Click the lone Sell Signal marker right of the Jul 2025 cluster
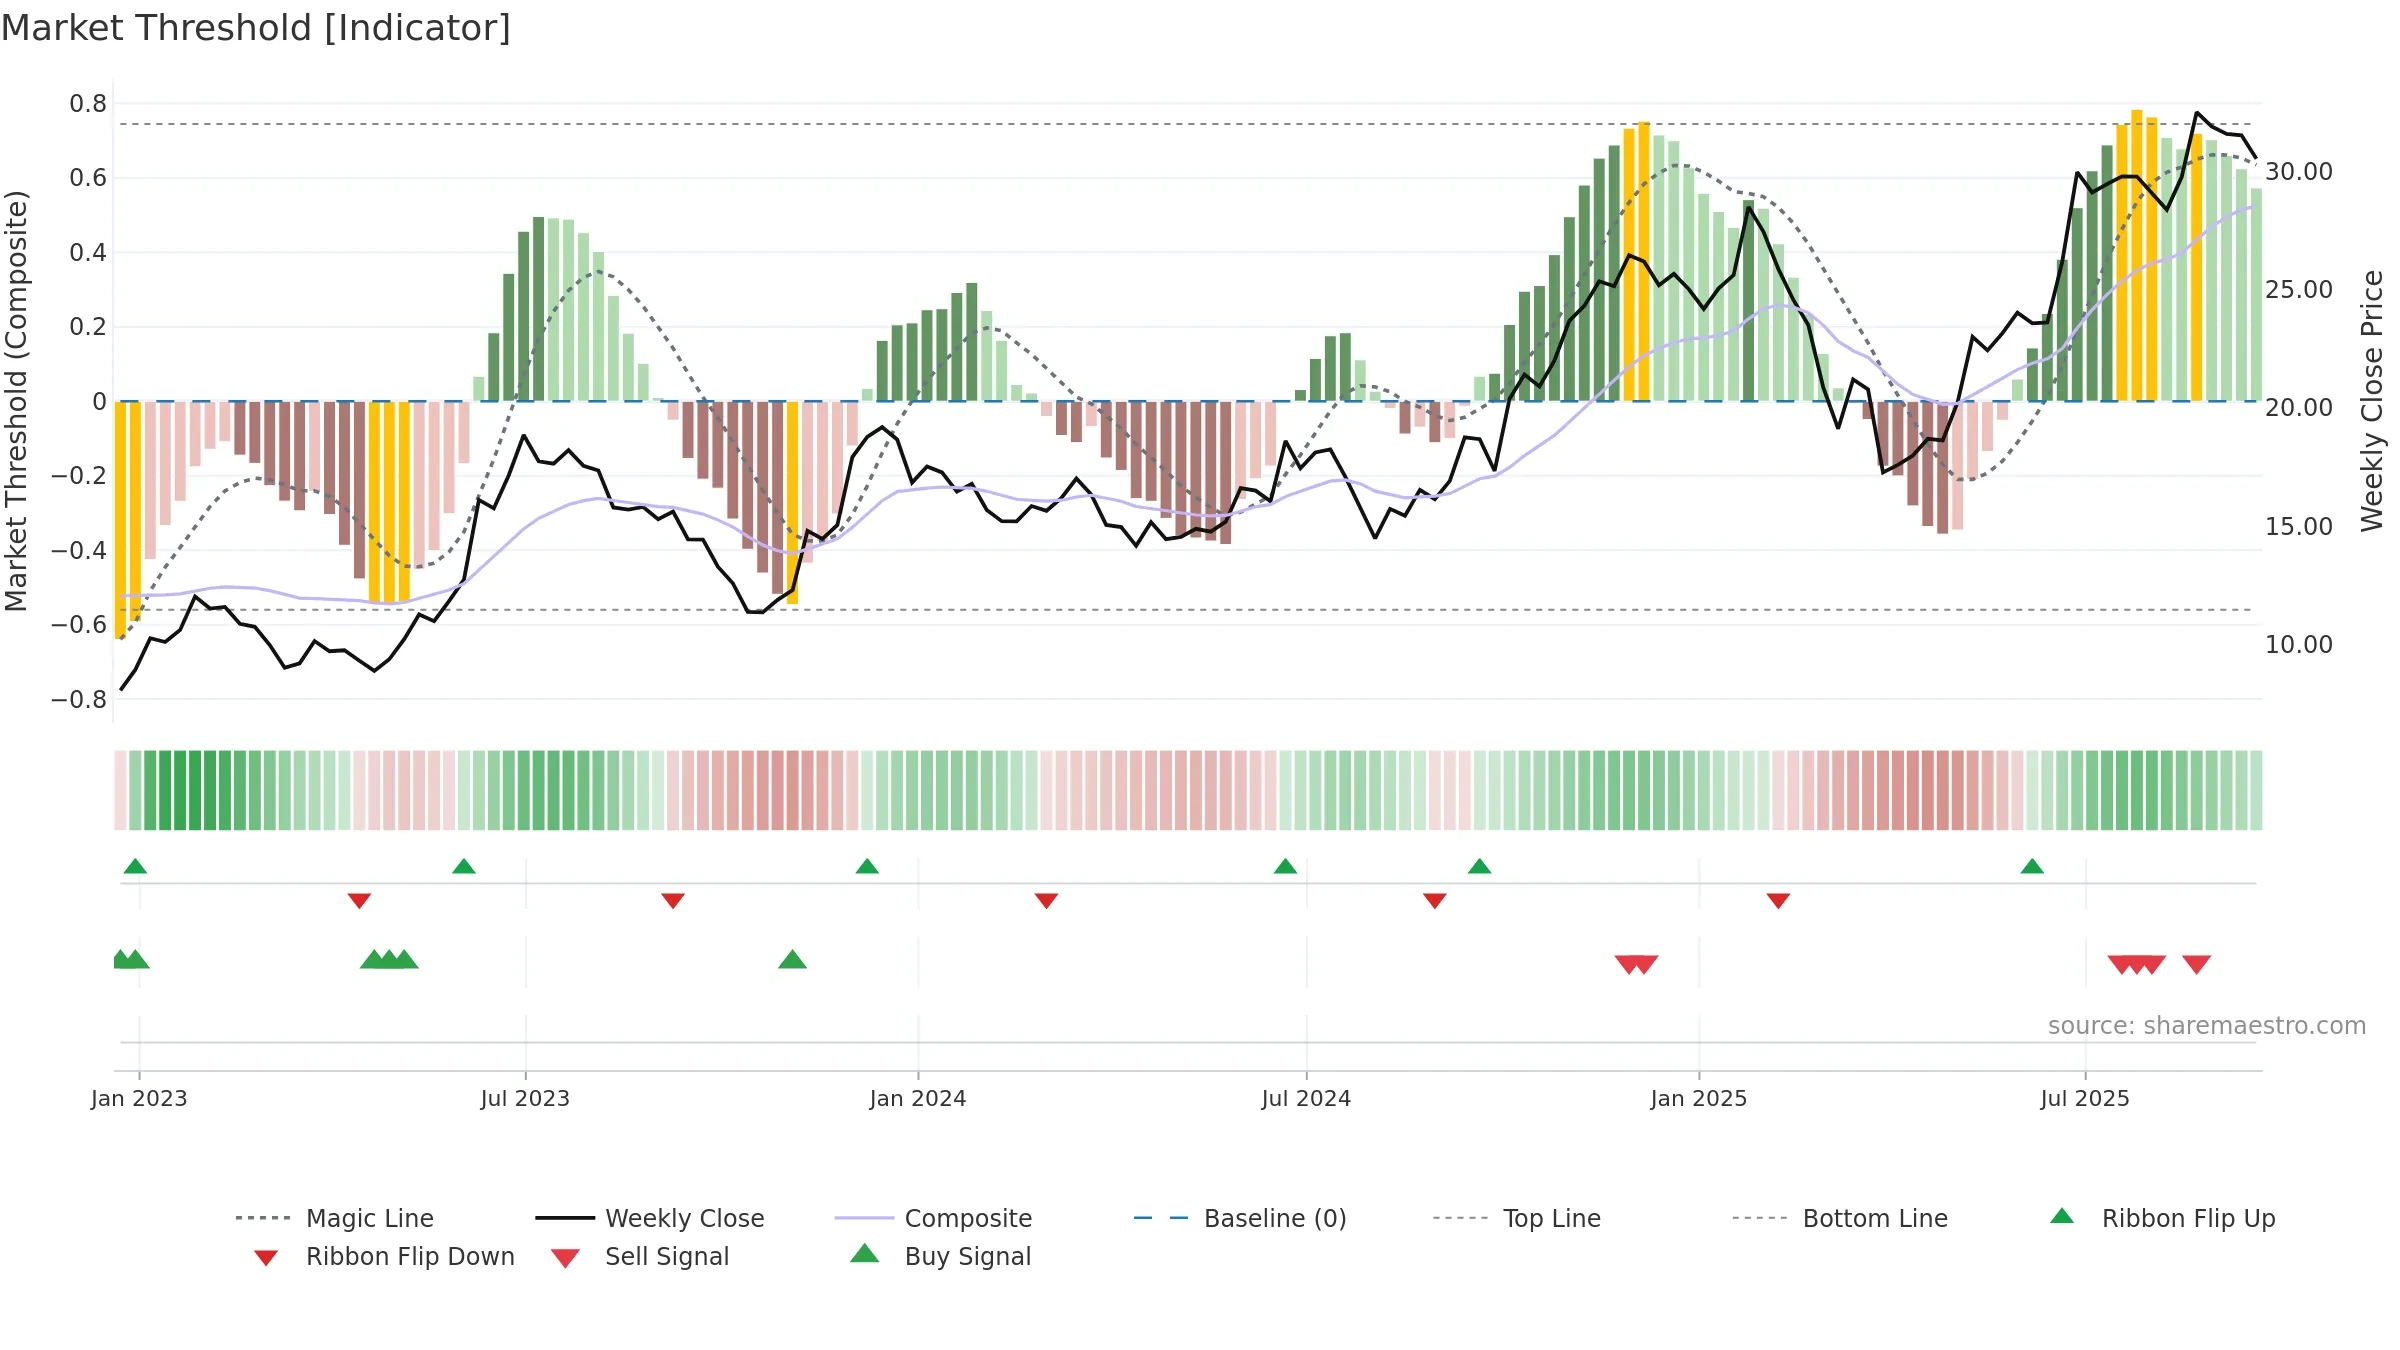2400x1350 pixels. click(2196, 964)
